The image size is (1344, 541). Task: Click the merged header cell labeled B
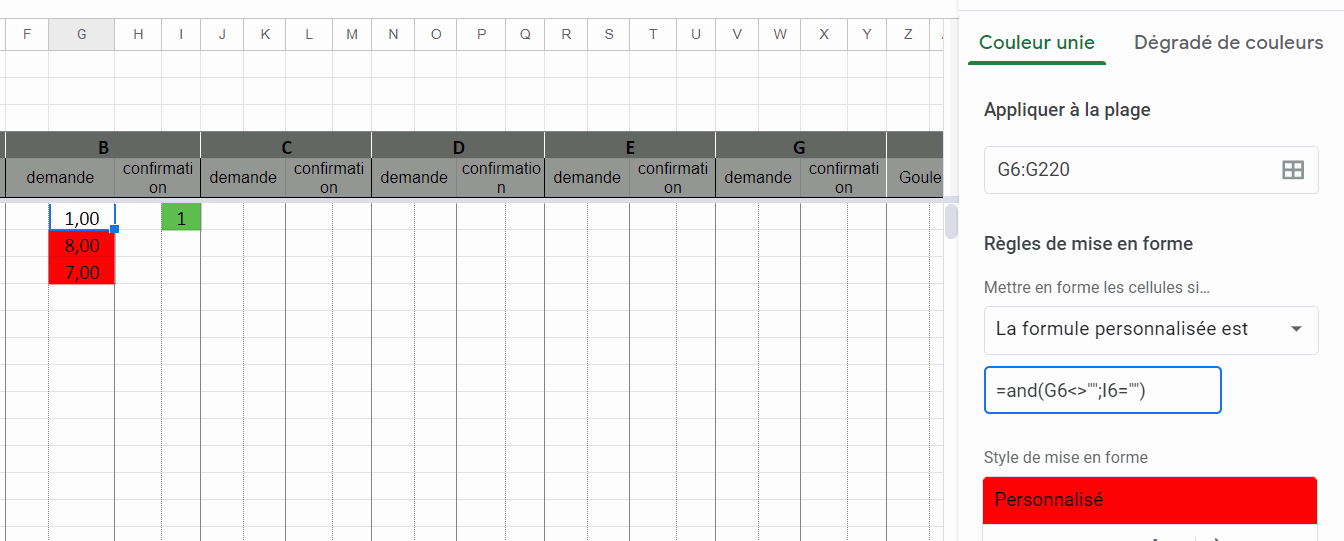103,147
